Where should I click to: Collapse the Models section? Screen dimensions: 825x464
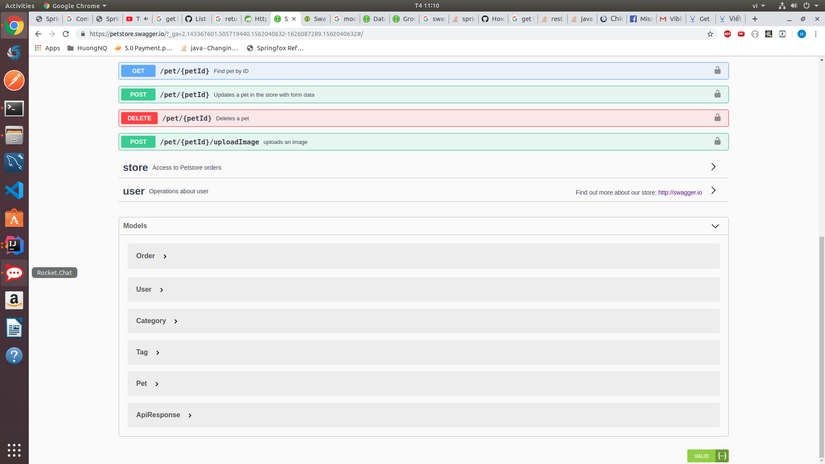click(x=715, y=226)
